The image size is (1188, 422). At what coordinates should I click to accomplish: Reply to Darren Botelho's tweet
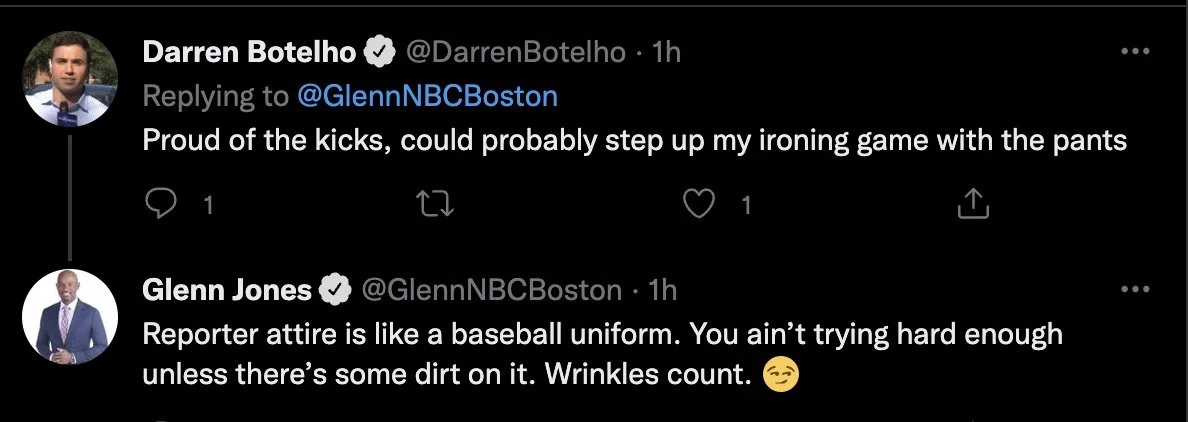[x=160, y=204]
